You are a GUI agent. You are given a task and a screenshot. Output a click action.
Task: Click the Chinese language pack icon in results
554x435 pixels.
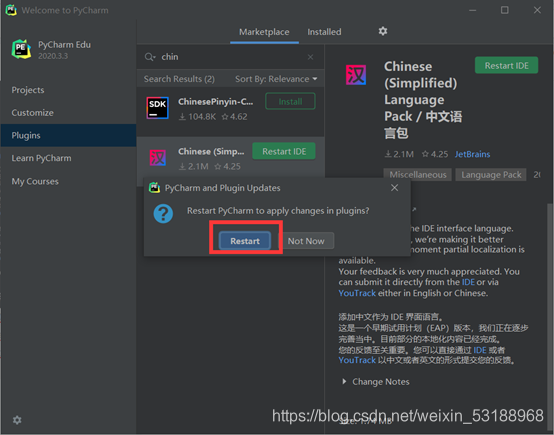[x=158, y=158]
